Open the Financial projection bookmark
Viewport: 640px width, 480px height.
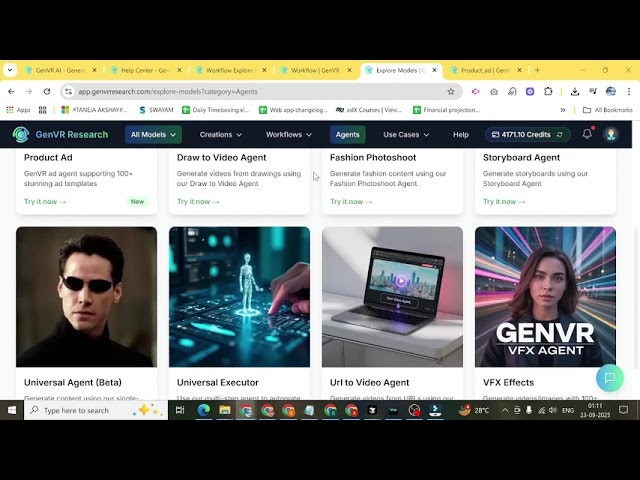pos(447,110)
